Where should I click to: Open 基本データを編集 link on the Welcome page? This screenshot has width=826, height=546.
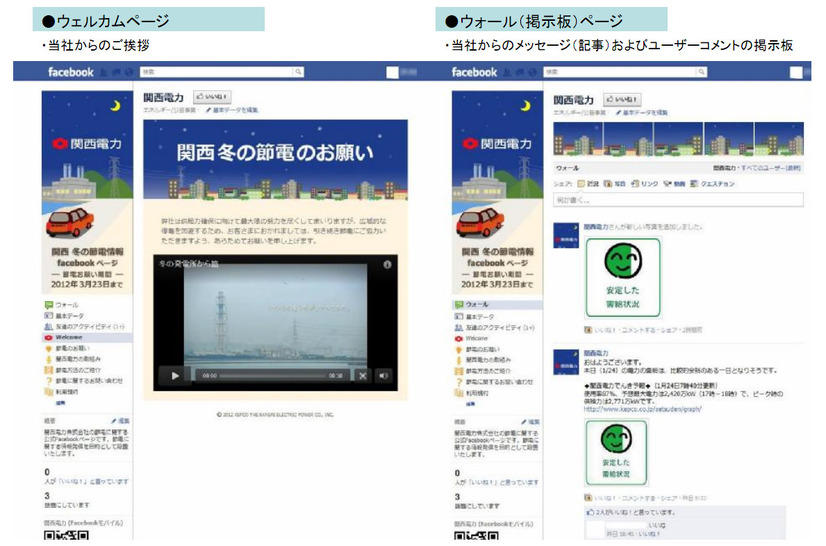click(x=232, y=110)
